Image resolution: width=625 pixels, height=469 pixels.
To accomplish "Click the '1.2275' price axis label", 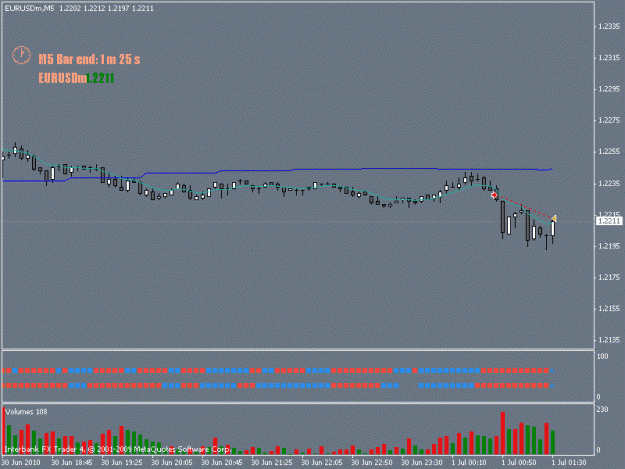I will pyautogui.click(x=609, y=120).
